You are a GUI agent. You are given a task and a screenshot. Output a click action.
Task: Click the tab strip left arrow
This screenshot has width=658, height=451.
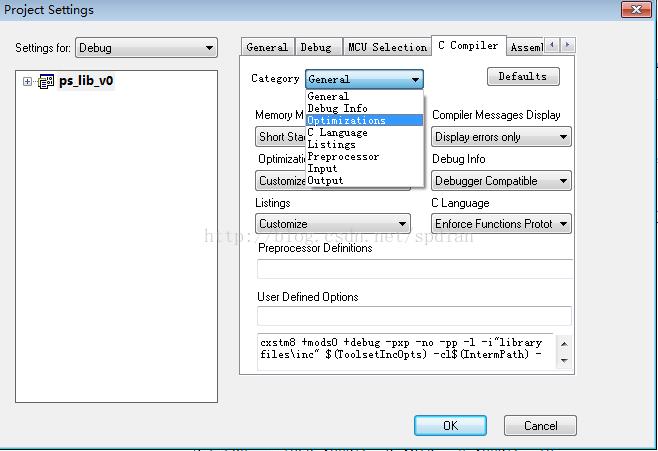[552, 44]
